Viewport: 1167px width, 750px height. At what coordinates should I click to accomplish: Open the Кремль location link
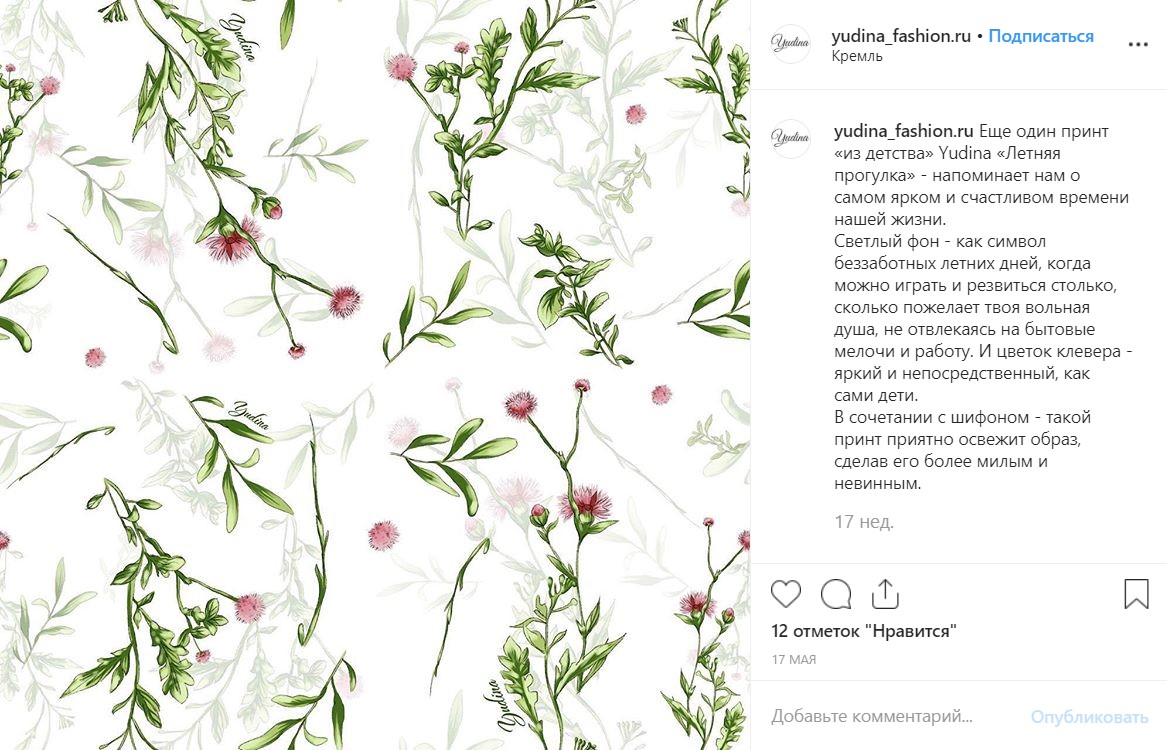click(x=857, y=57)
